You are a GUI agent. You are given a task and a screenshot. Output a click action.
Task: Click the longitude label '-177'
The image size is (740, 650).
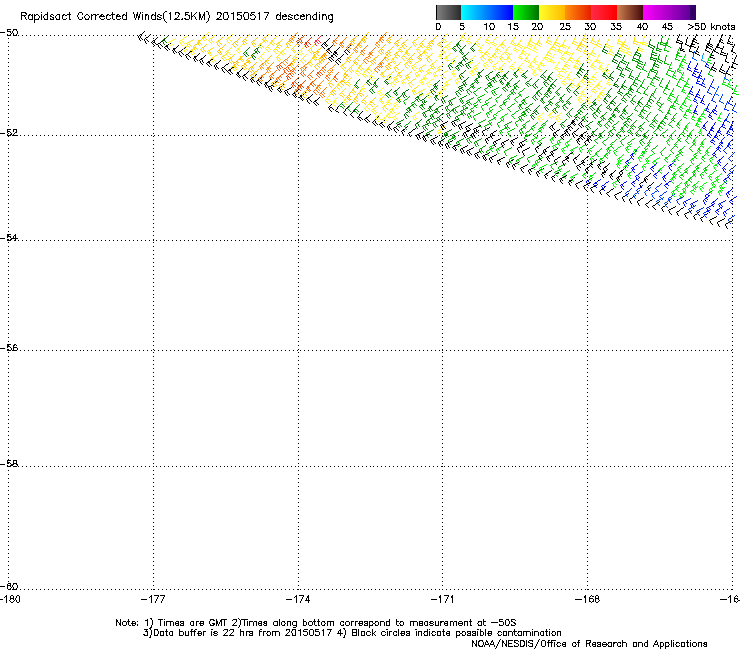[x=153, y=599]
